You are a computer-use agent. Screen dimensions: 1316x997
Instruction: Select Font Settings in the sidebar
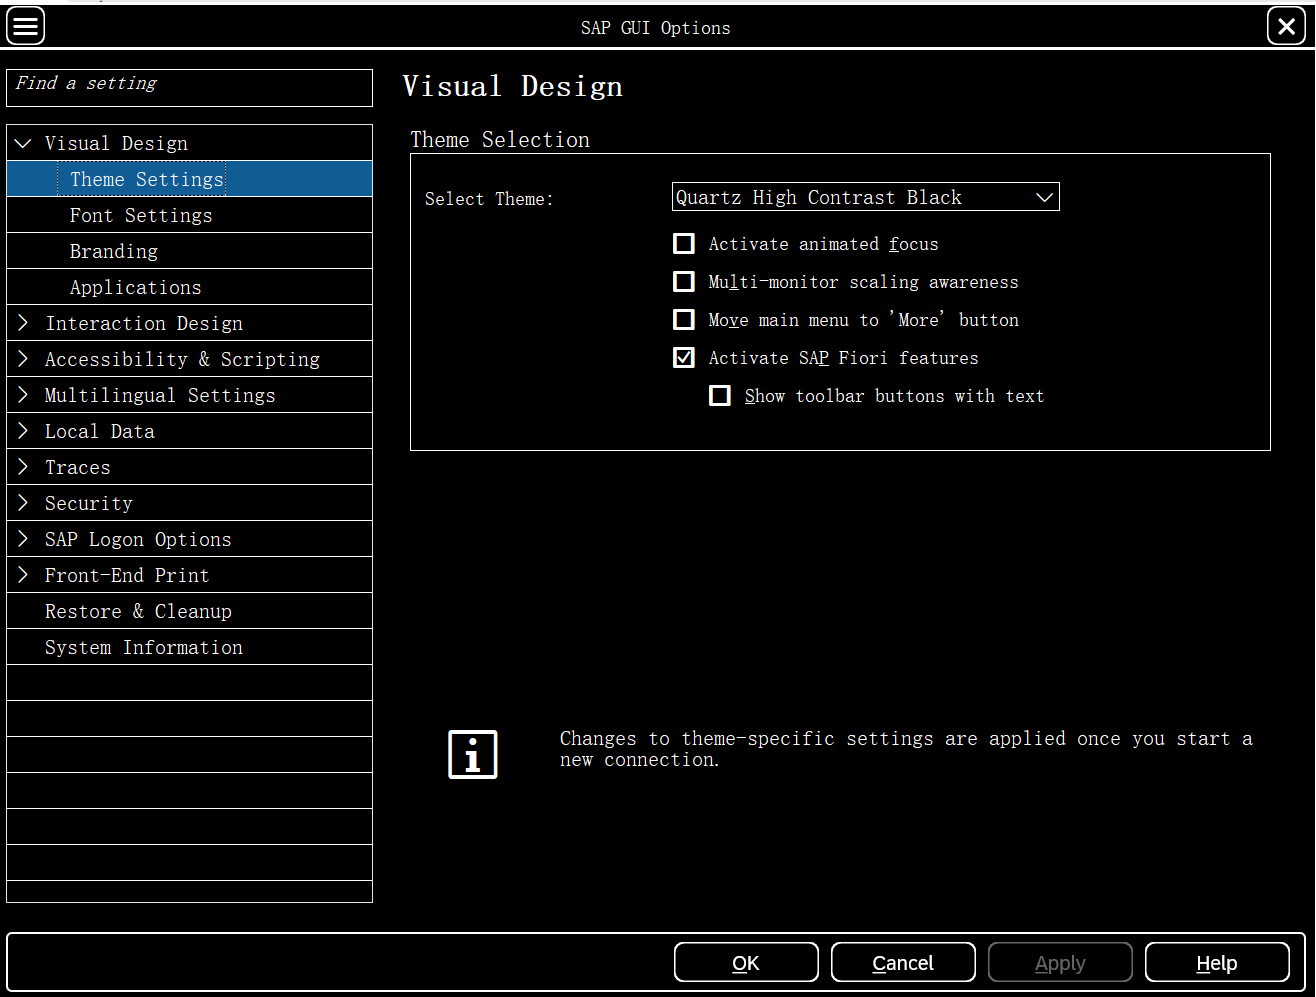[141, 215]
